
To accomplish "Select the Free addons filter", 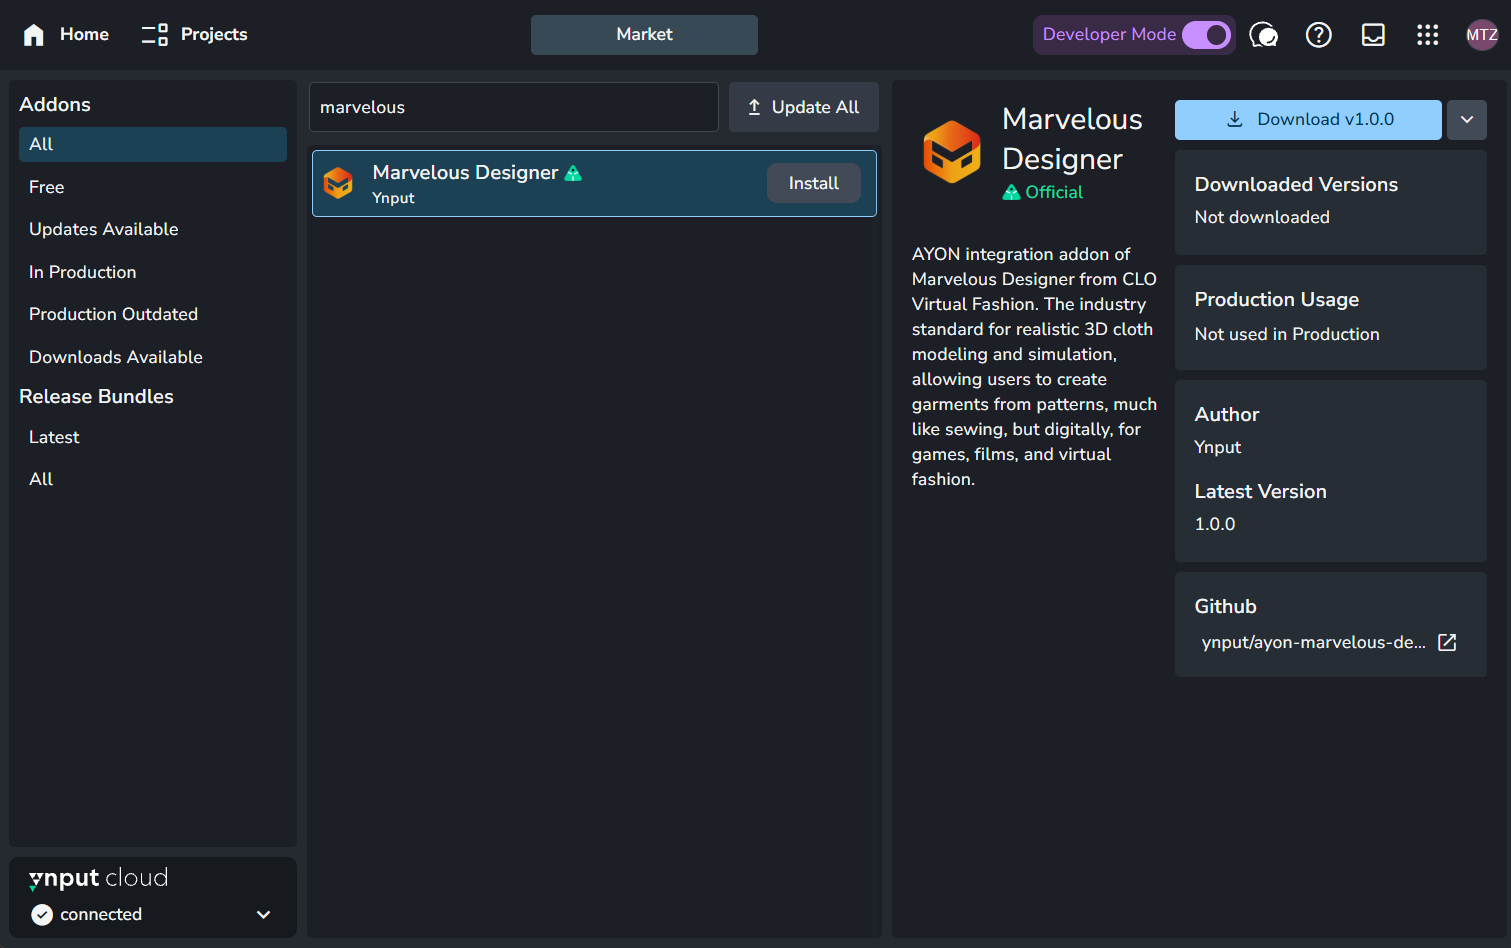I will click(x=153, y=187).
